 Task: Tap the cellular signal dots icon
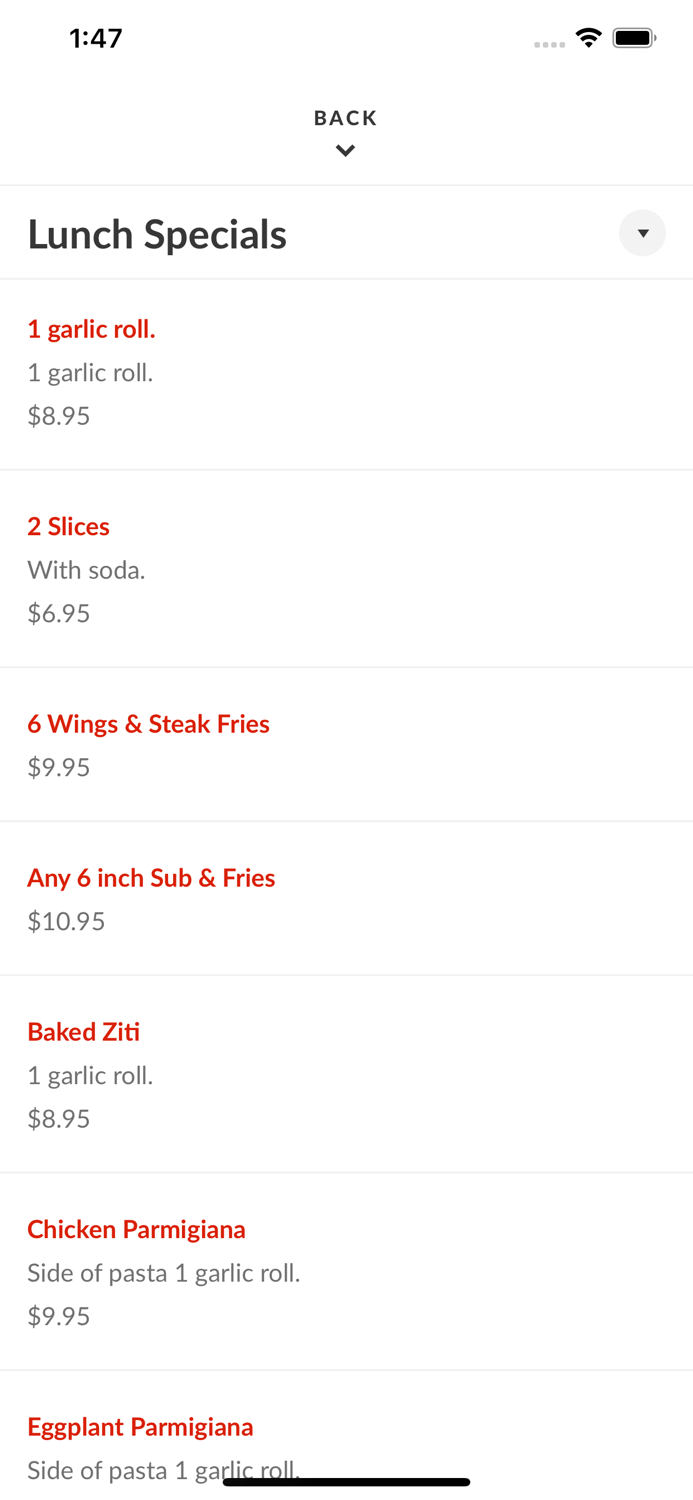point(549,44)
